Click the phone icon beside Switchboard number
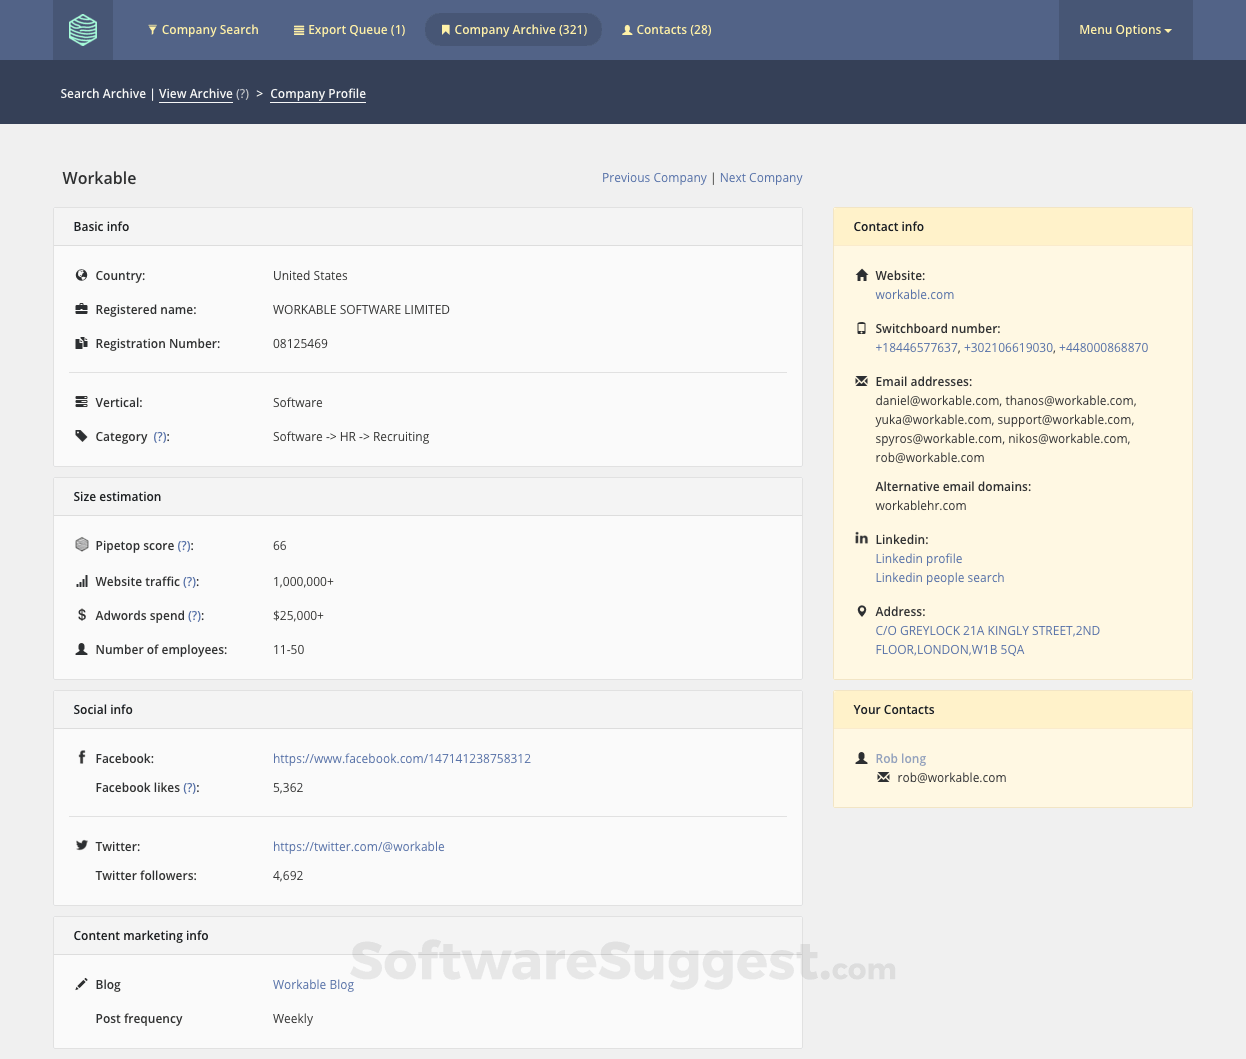The height and width of the screenshot is (1059, 1246). click(862, 328)
